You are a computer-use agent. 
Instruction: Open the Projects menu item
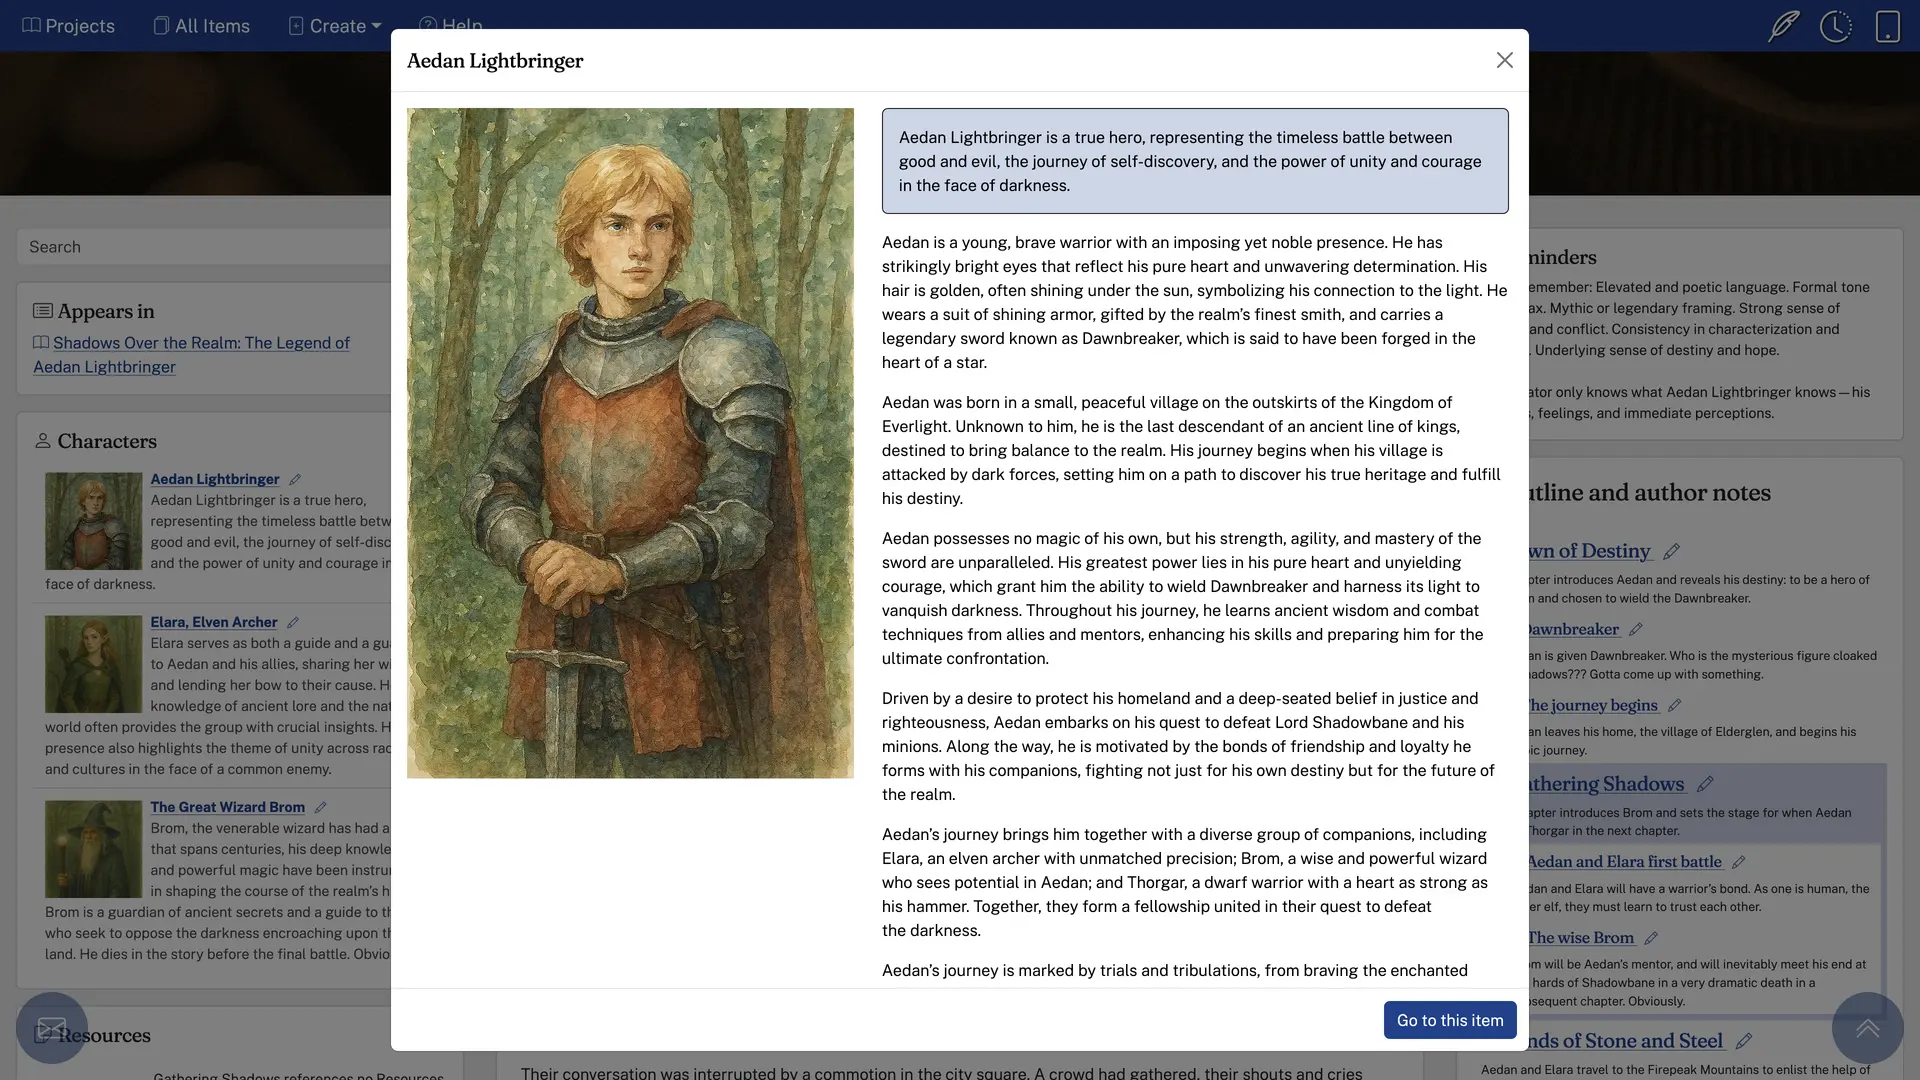point(68,26)
